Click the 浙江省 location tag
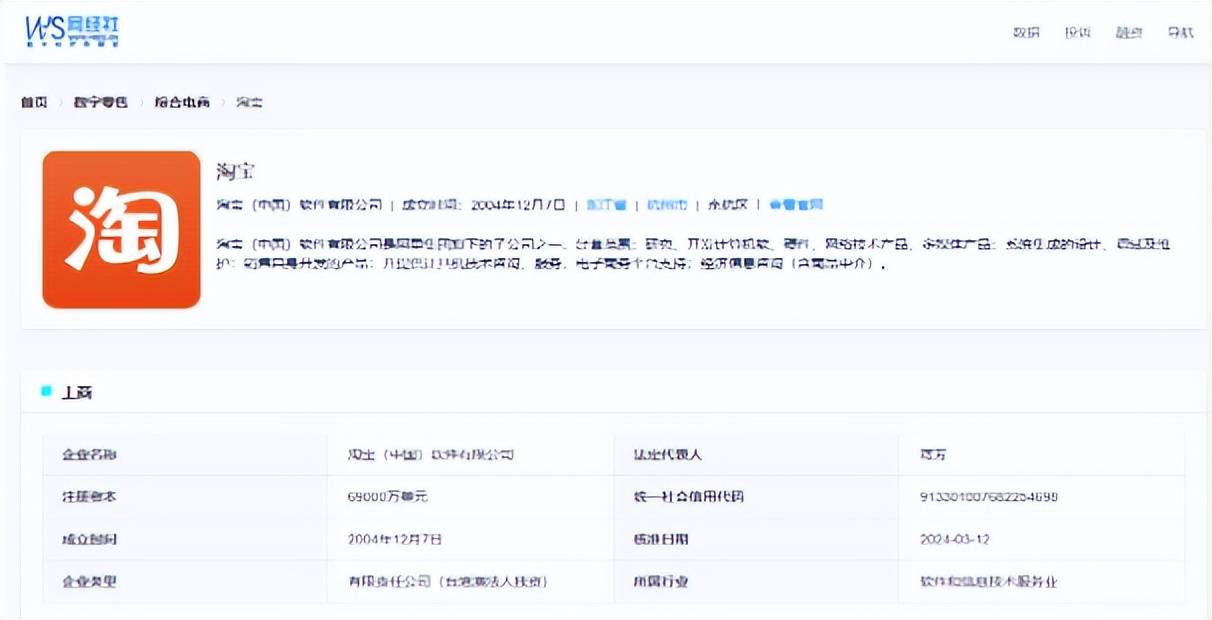 (606, 205)
